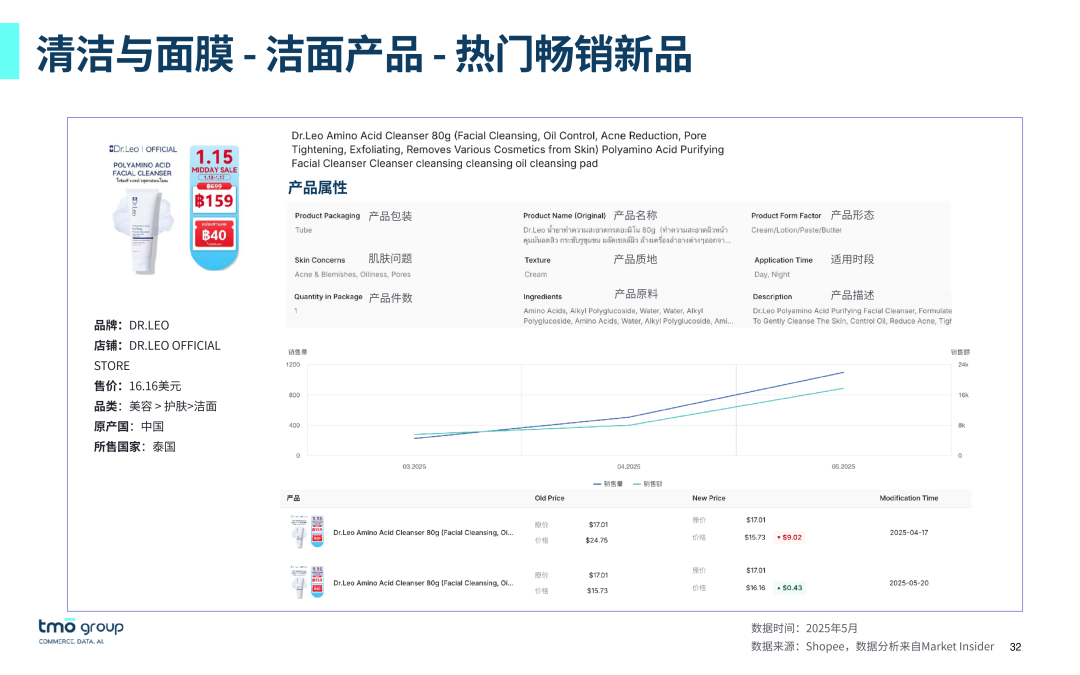Click the long Dr.Leo Amino Acid Cleanser 80g title
This screenshot has width=1080, height=675.
point(508,149)
